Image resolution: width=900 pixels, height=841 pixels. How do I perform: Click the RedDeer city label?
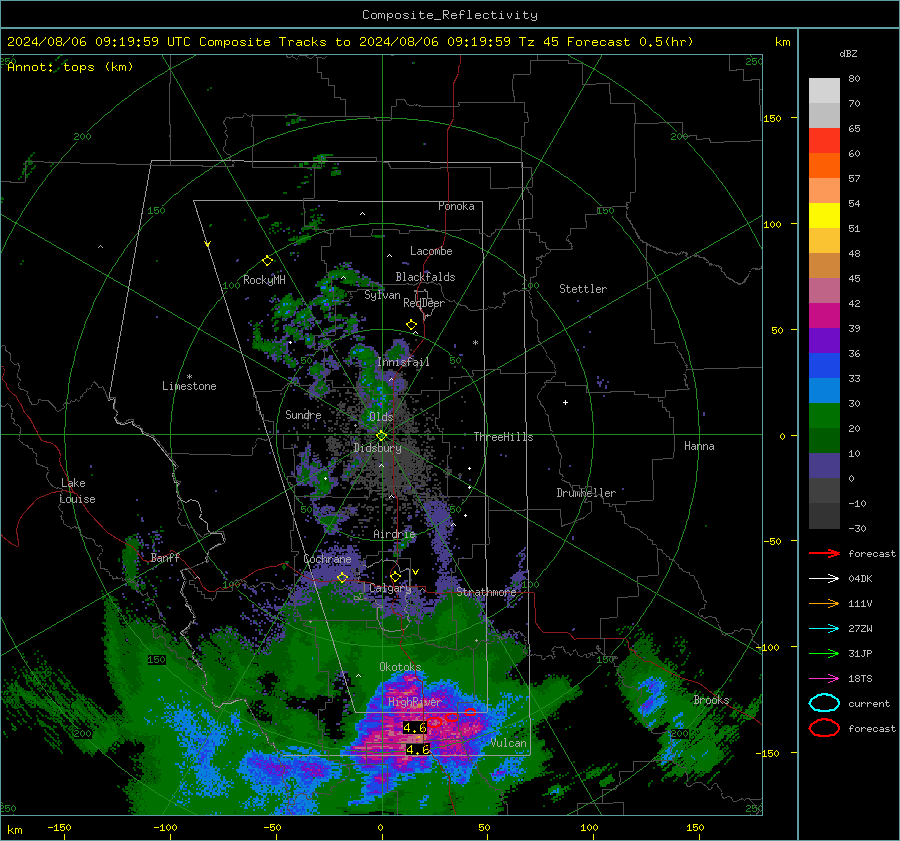(424, 303)
